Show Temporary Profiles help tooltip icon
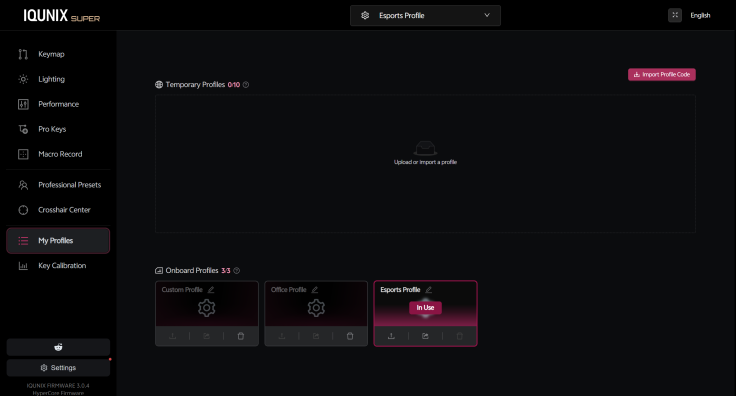 246,85
